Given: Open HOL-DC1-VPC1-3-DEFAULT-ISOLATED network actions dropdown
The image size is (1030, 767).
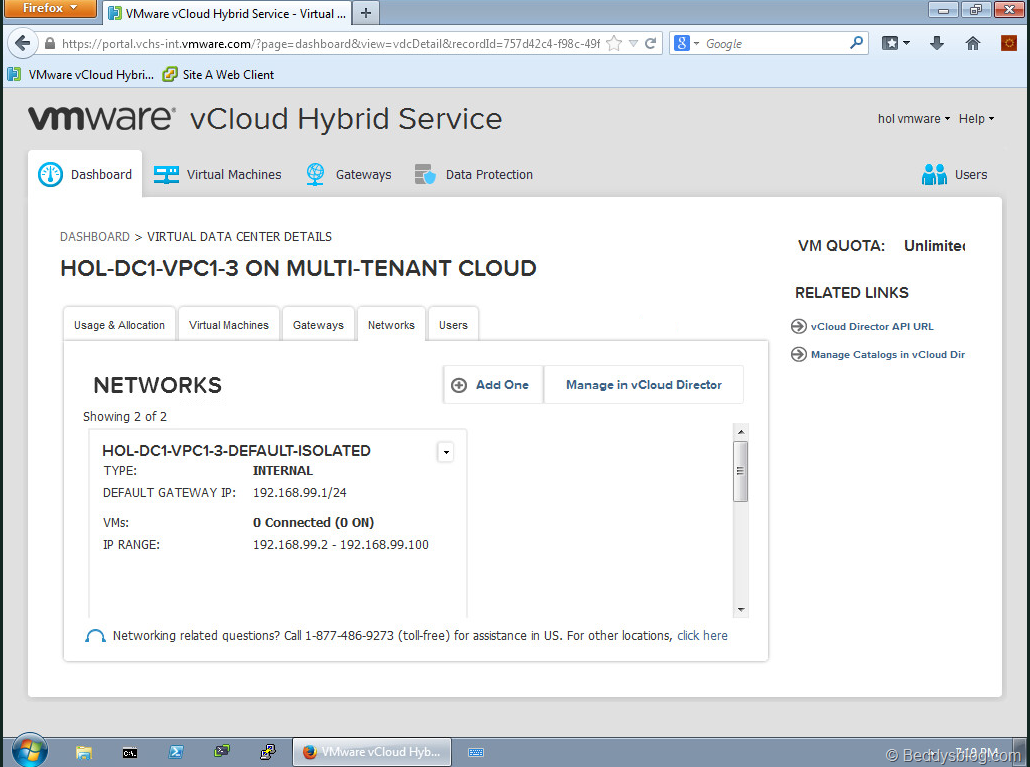Looking at the screenshot, I should click(x=446, y=452).
